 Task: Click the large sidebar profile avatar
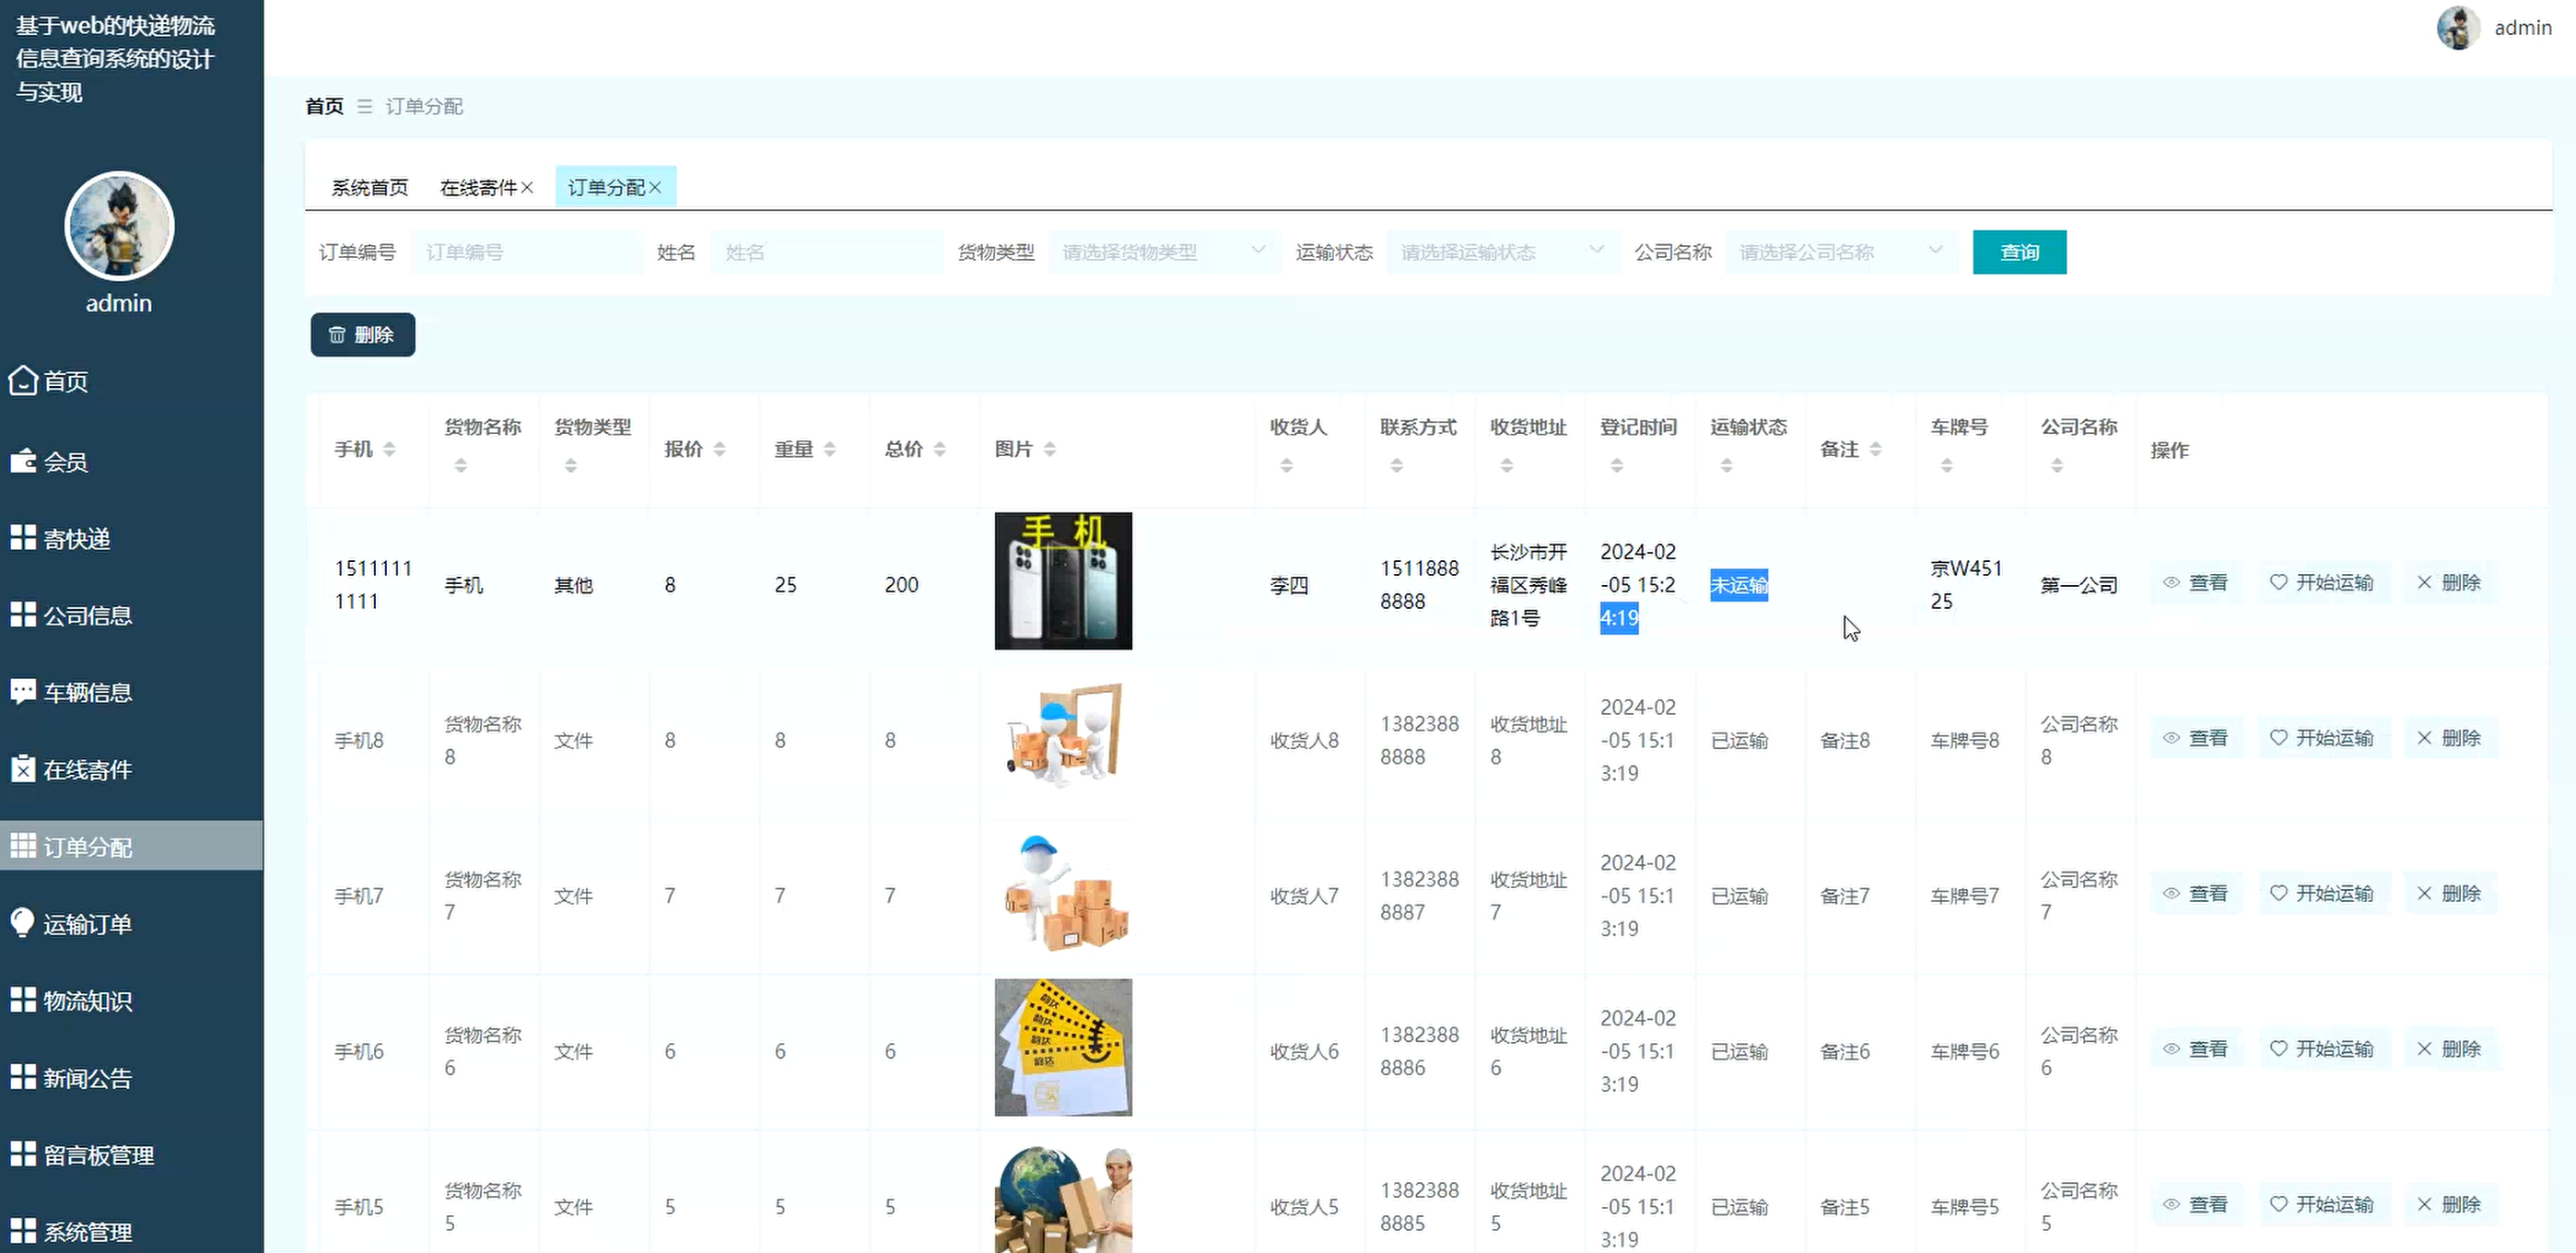pyautogui.click(x=119, y=226)
